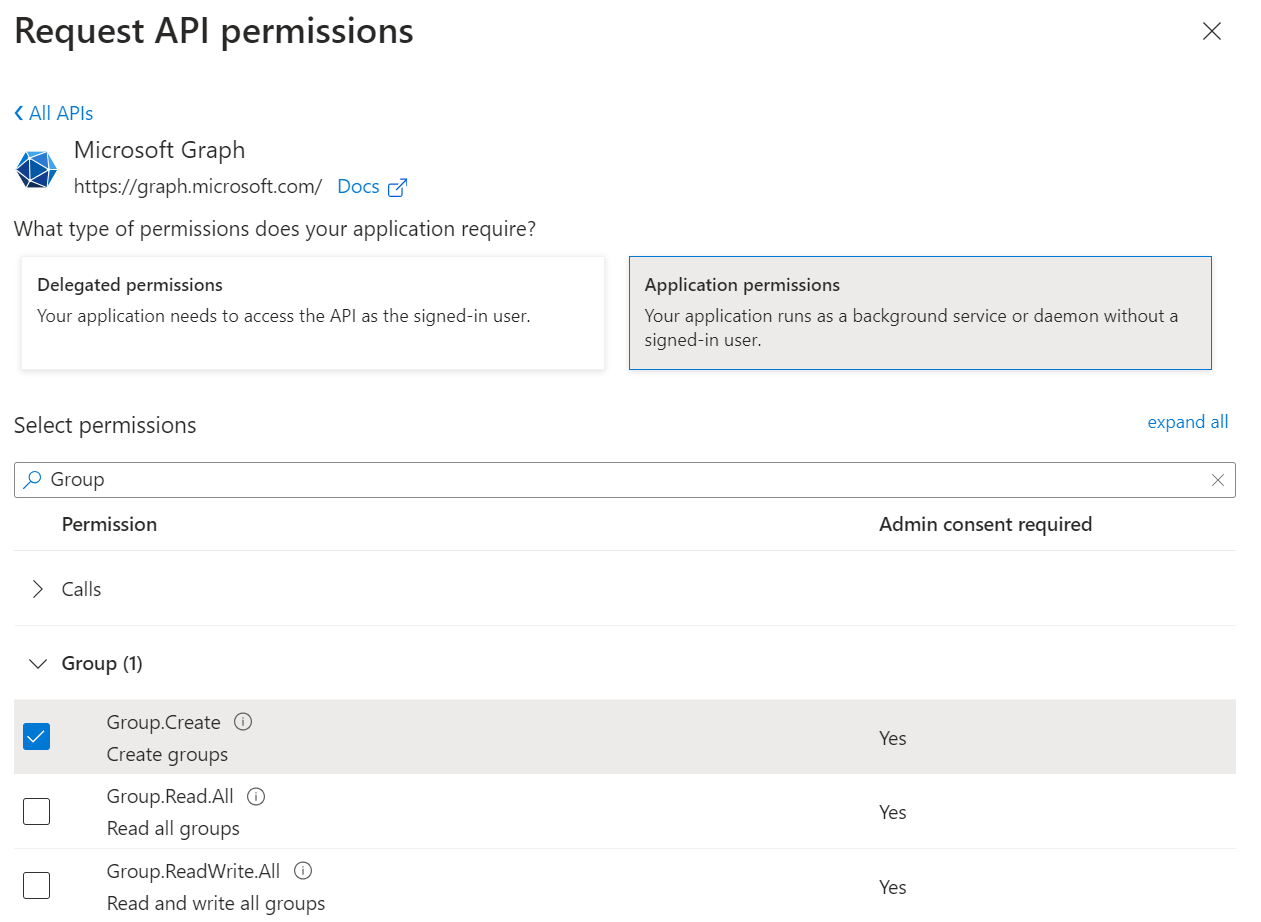Collapse the Group (1) permission section
The image size is (1261, 922).
click(38, 664)
